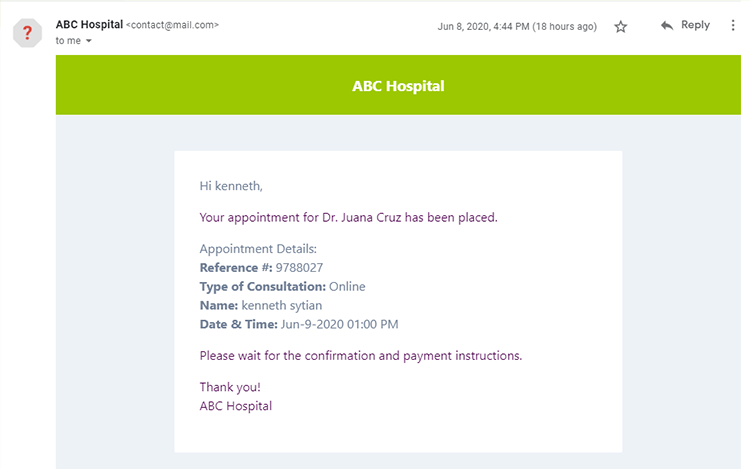Click the patient name kenneth sytian
Viewport: 750px width, 469px height.
[x=282, y=305]
